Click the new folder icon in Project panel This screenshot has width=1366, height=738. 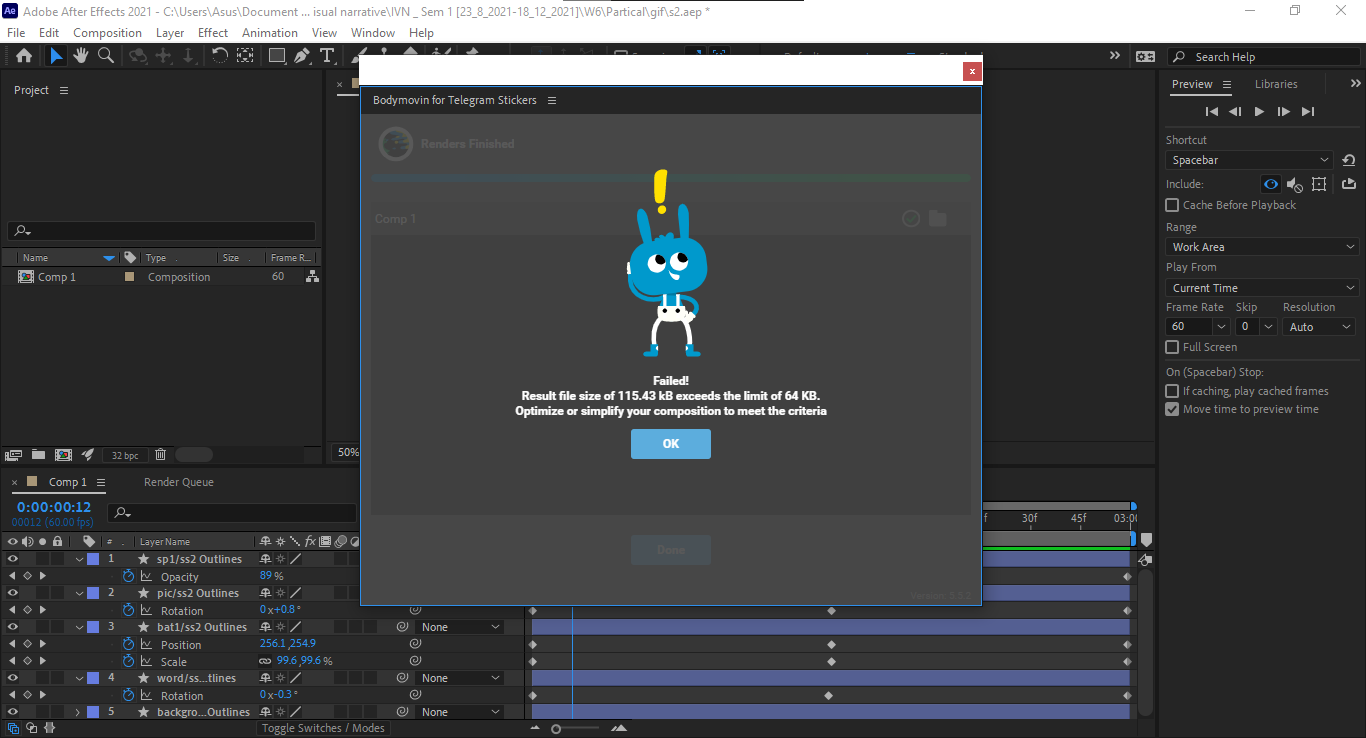pyautogui.click(x=38, y=454)
